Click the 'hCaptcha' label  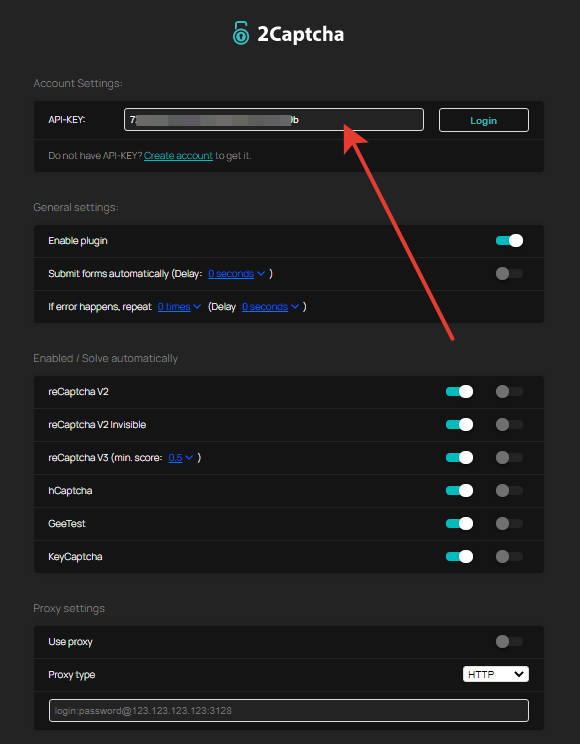click(x=70, y=491)
